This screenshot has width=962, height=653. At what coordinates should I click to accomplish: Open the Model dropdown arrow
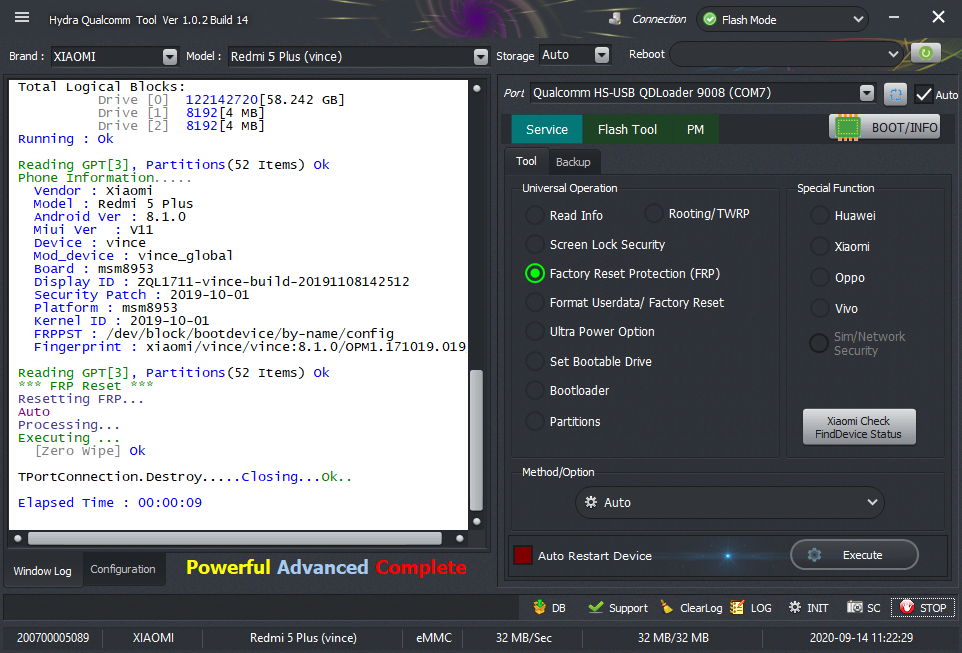(x=481, y=56)
